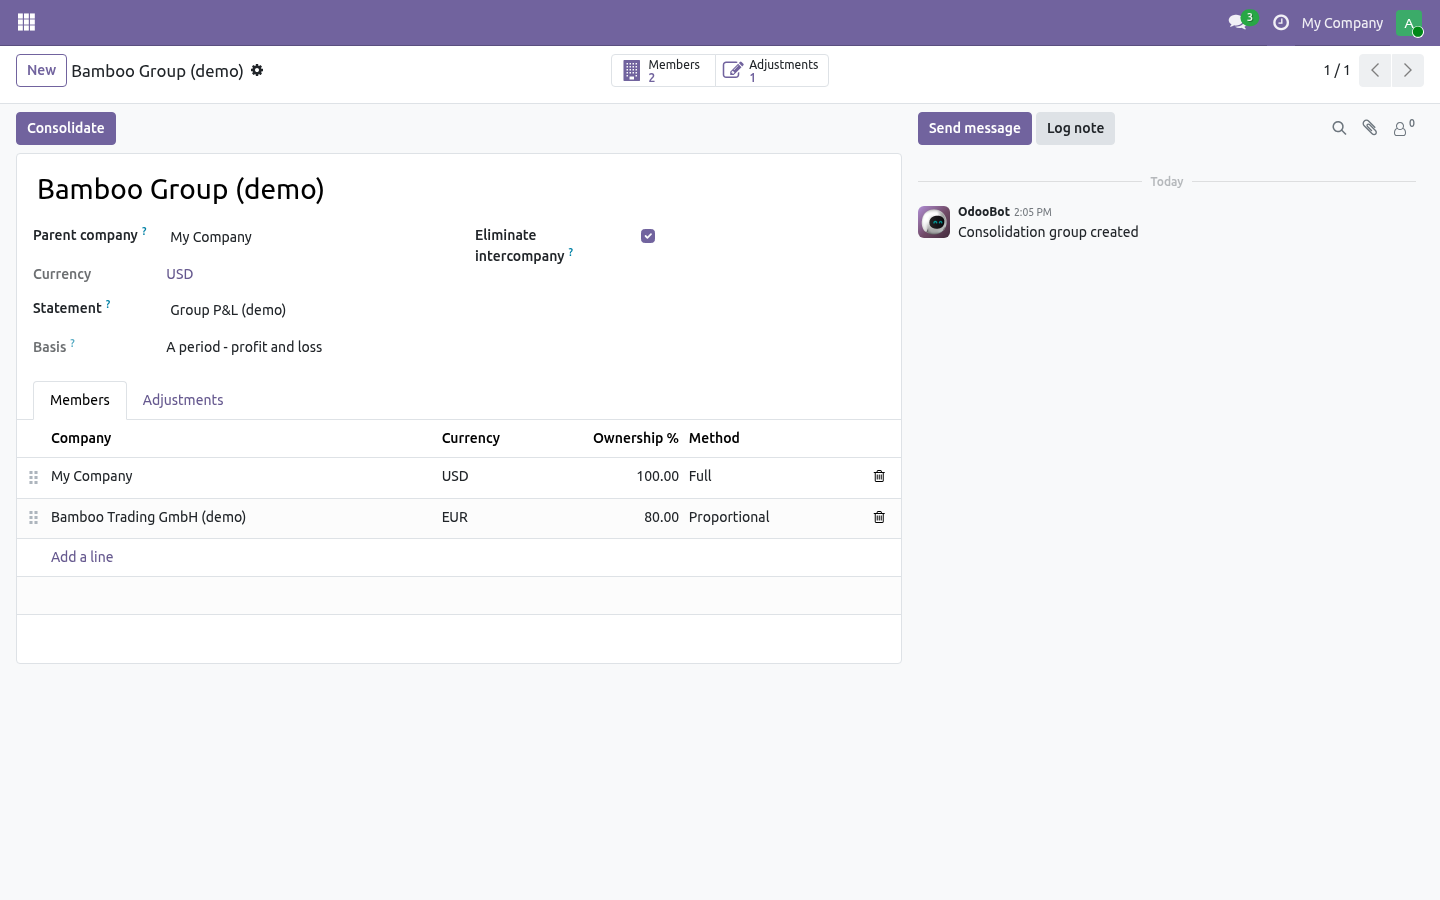
Task: Open the USD currency link
Action: pos(180,274)
